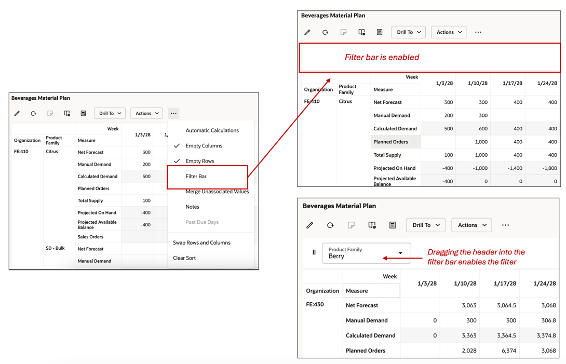
Task: Open Drill To dropdown in bottom-right panel
Action: (426, 225)
